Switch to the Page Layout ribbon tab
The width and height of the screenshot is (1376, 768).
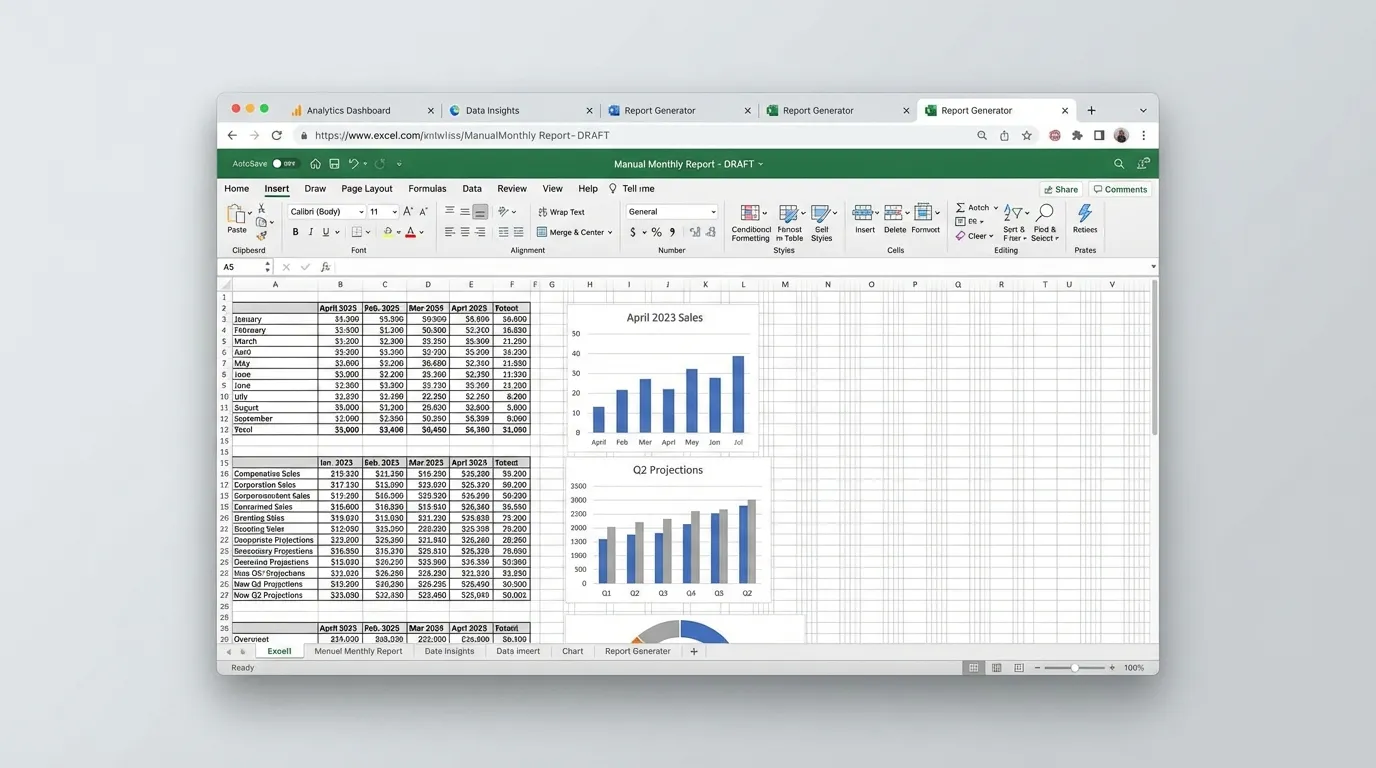coord(366,189)
